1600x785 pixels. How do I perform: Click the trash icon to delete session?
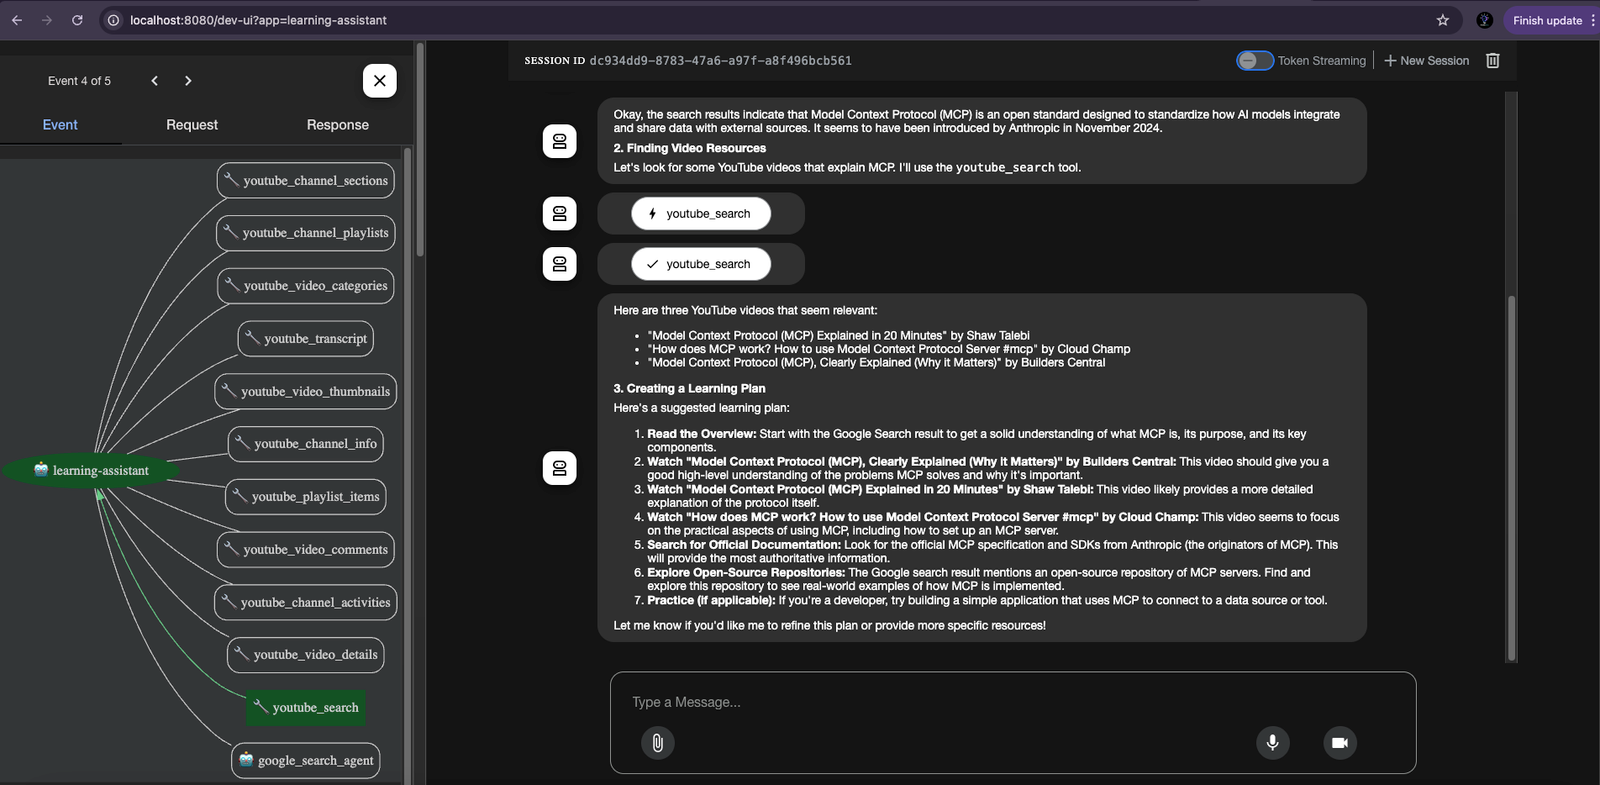point(1492,61)
